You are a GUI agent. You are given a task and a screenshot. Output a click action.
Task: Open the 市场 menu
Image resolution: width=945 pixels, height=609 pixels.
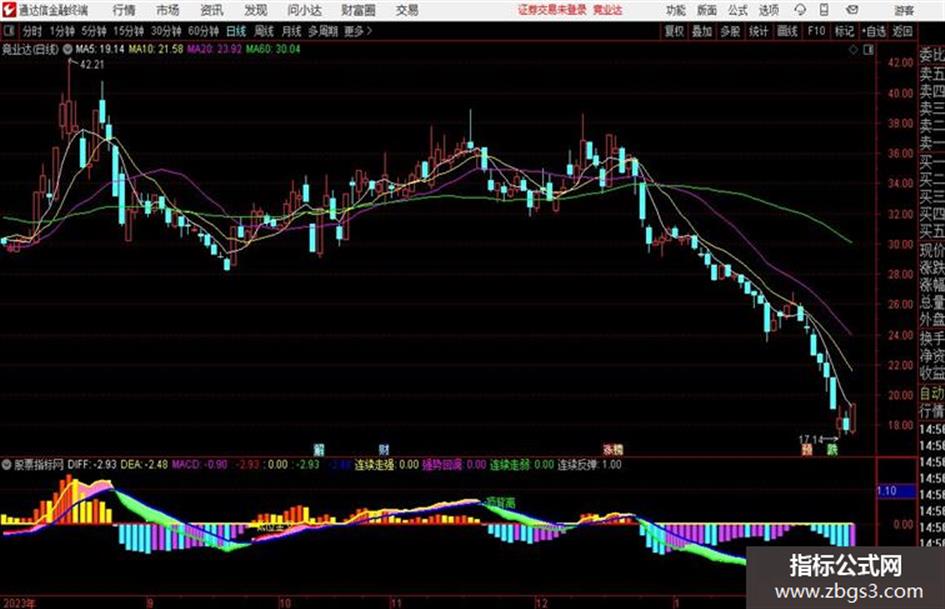(168, 10)
